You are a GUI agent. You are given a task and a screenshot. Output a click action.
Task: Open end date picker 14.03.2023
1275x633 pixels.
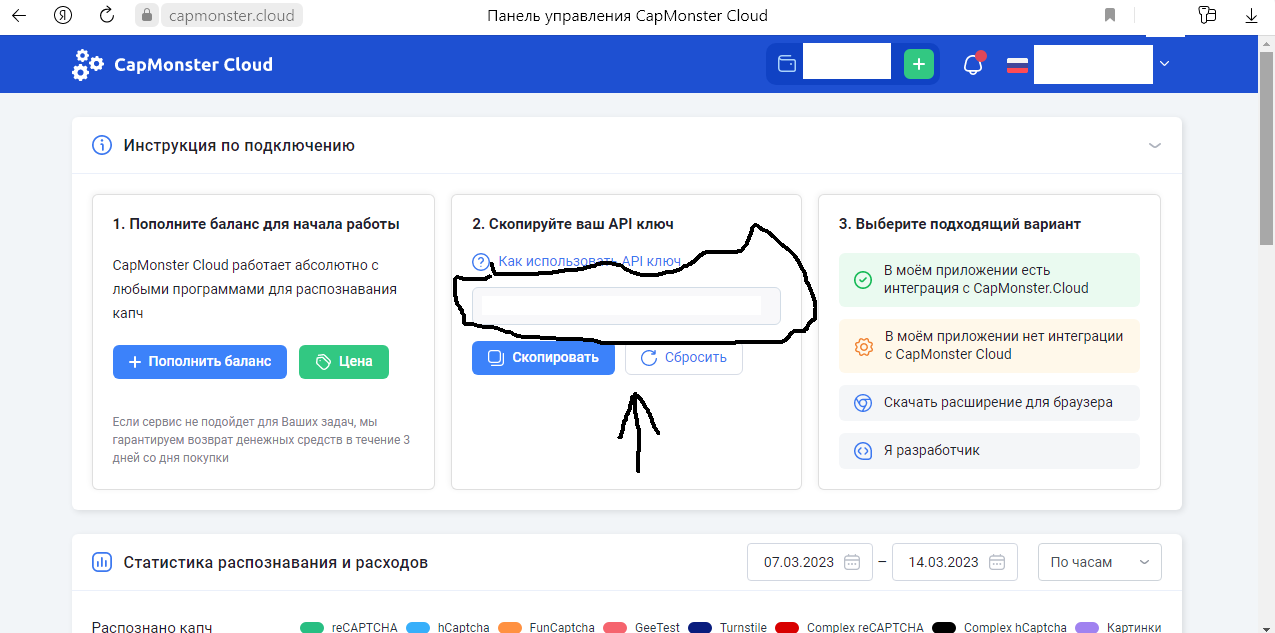pos(954,562)
